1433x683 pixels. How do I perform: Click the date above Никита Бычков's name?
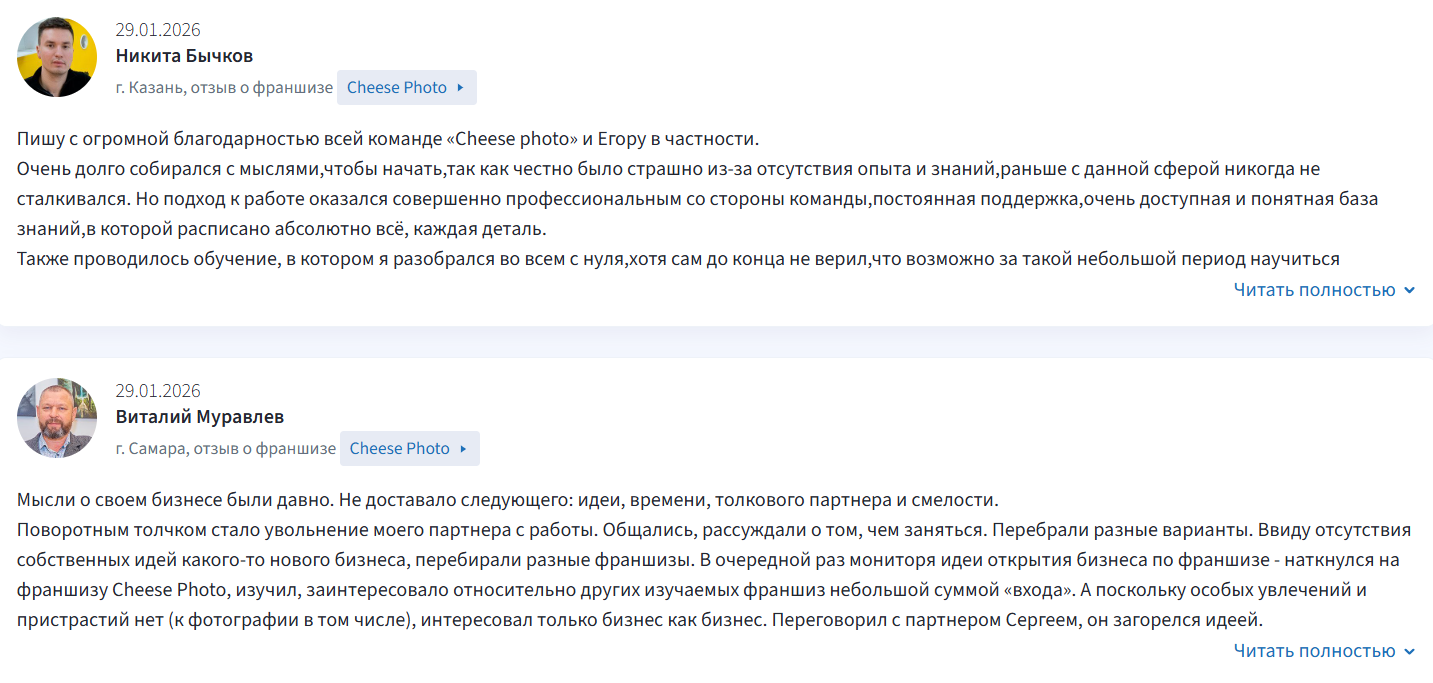click(x=158, y=30)
